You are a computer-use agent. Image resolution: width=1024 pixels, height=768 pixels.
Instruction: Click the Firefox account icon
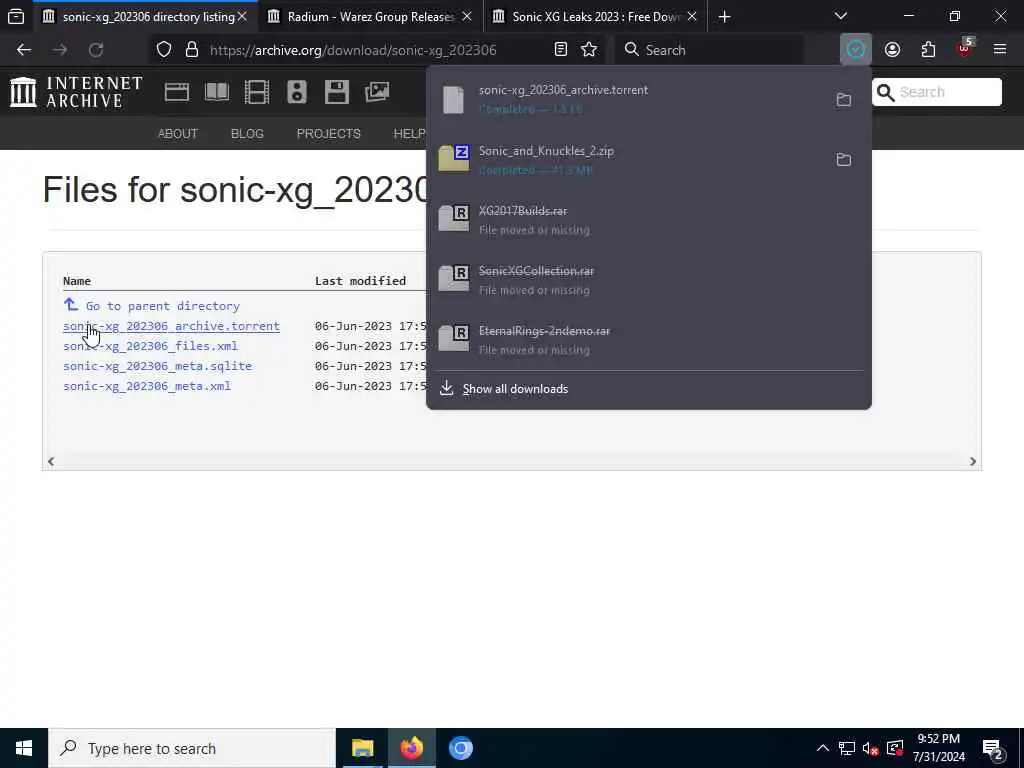pyautogui.click(x=892, y=50)
